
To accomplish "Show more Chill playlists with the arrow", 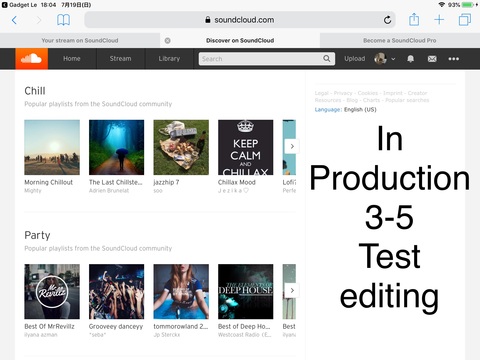I will 292,146.
